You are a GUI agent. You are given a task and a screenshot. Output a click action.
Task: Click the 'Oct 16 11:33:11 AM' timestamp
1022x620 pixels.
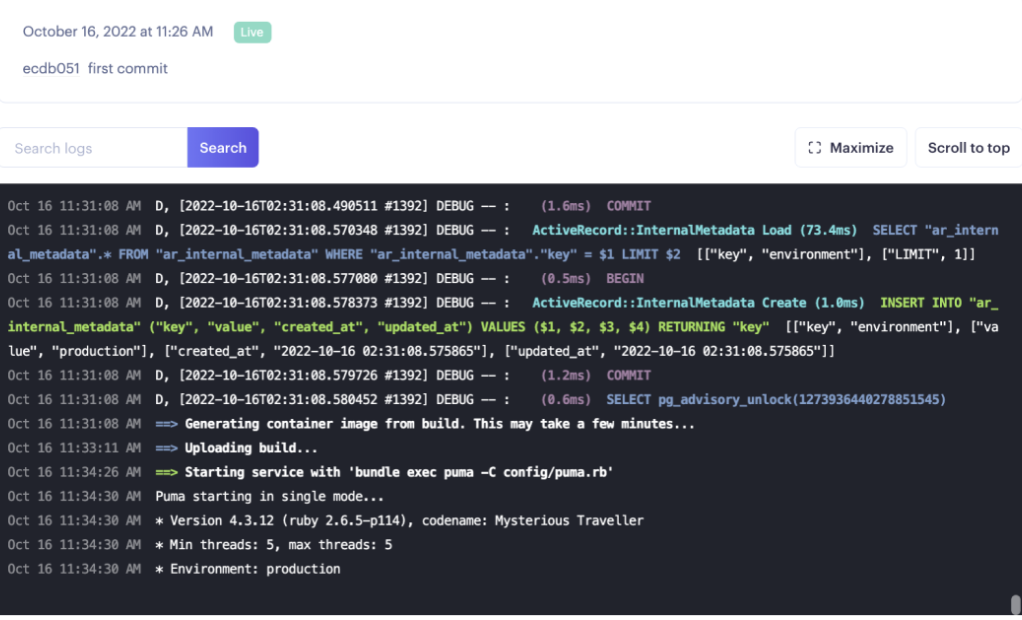pos(74,448)
